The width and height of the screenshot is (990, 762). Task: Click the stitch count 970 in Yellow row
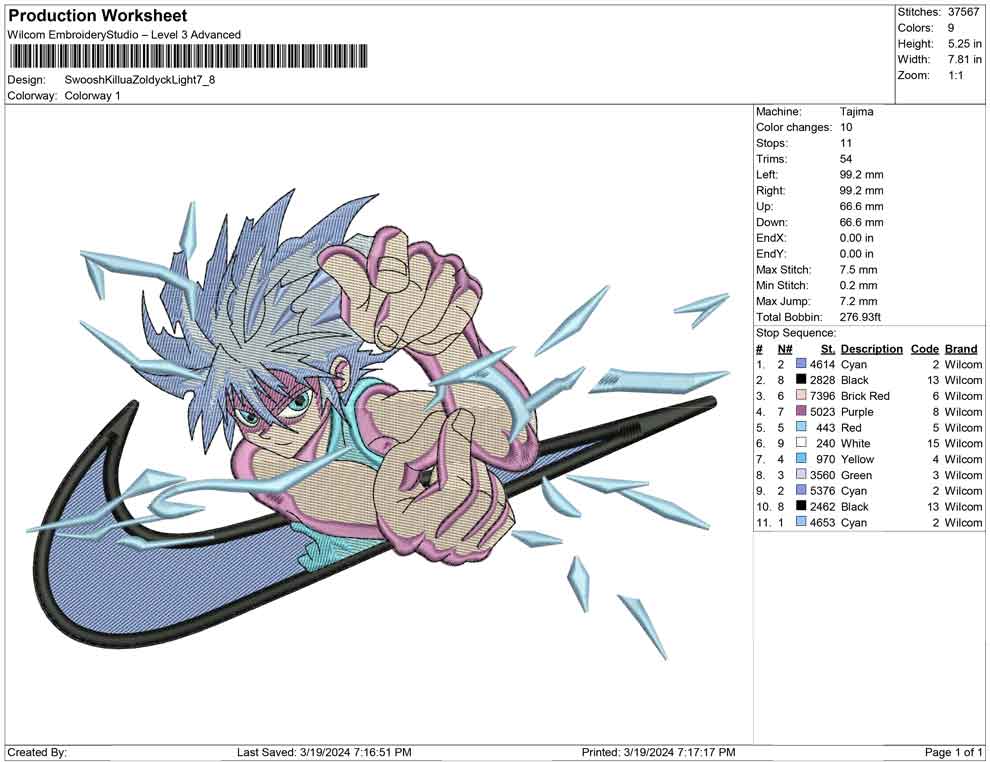pyautogui.click(x=826, y=459)
